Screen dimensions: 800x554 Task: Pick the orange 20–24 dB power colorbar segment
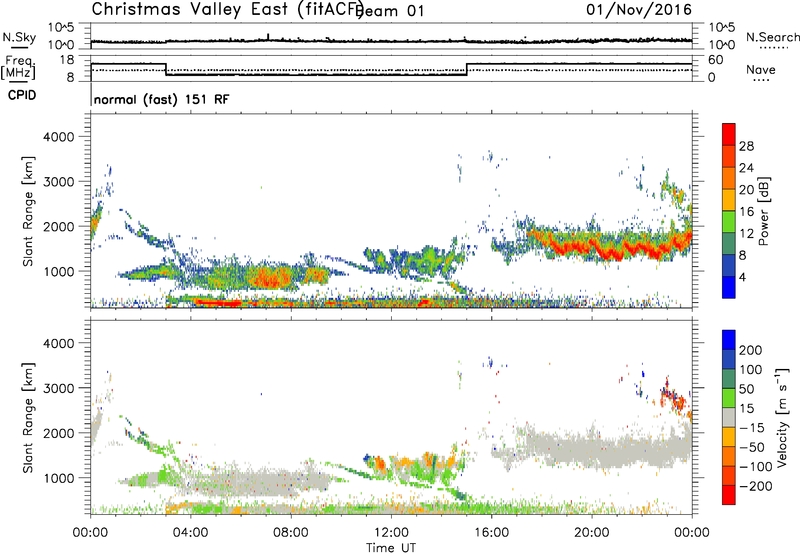(729, 179)
